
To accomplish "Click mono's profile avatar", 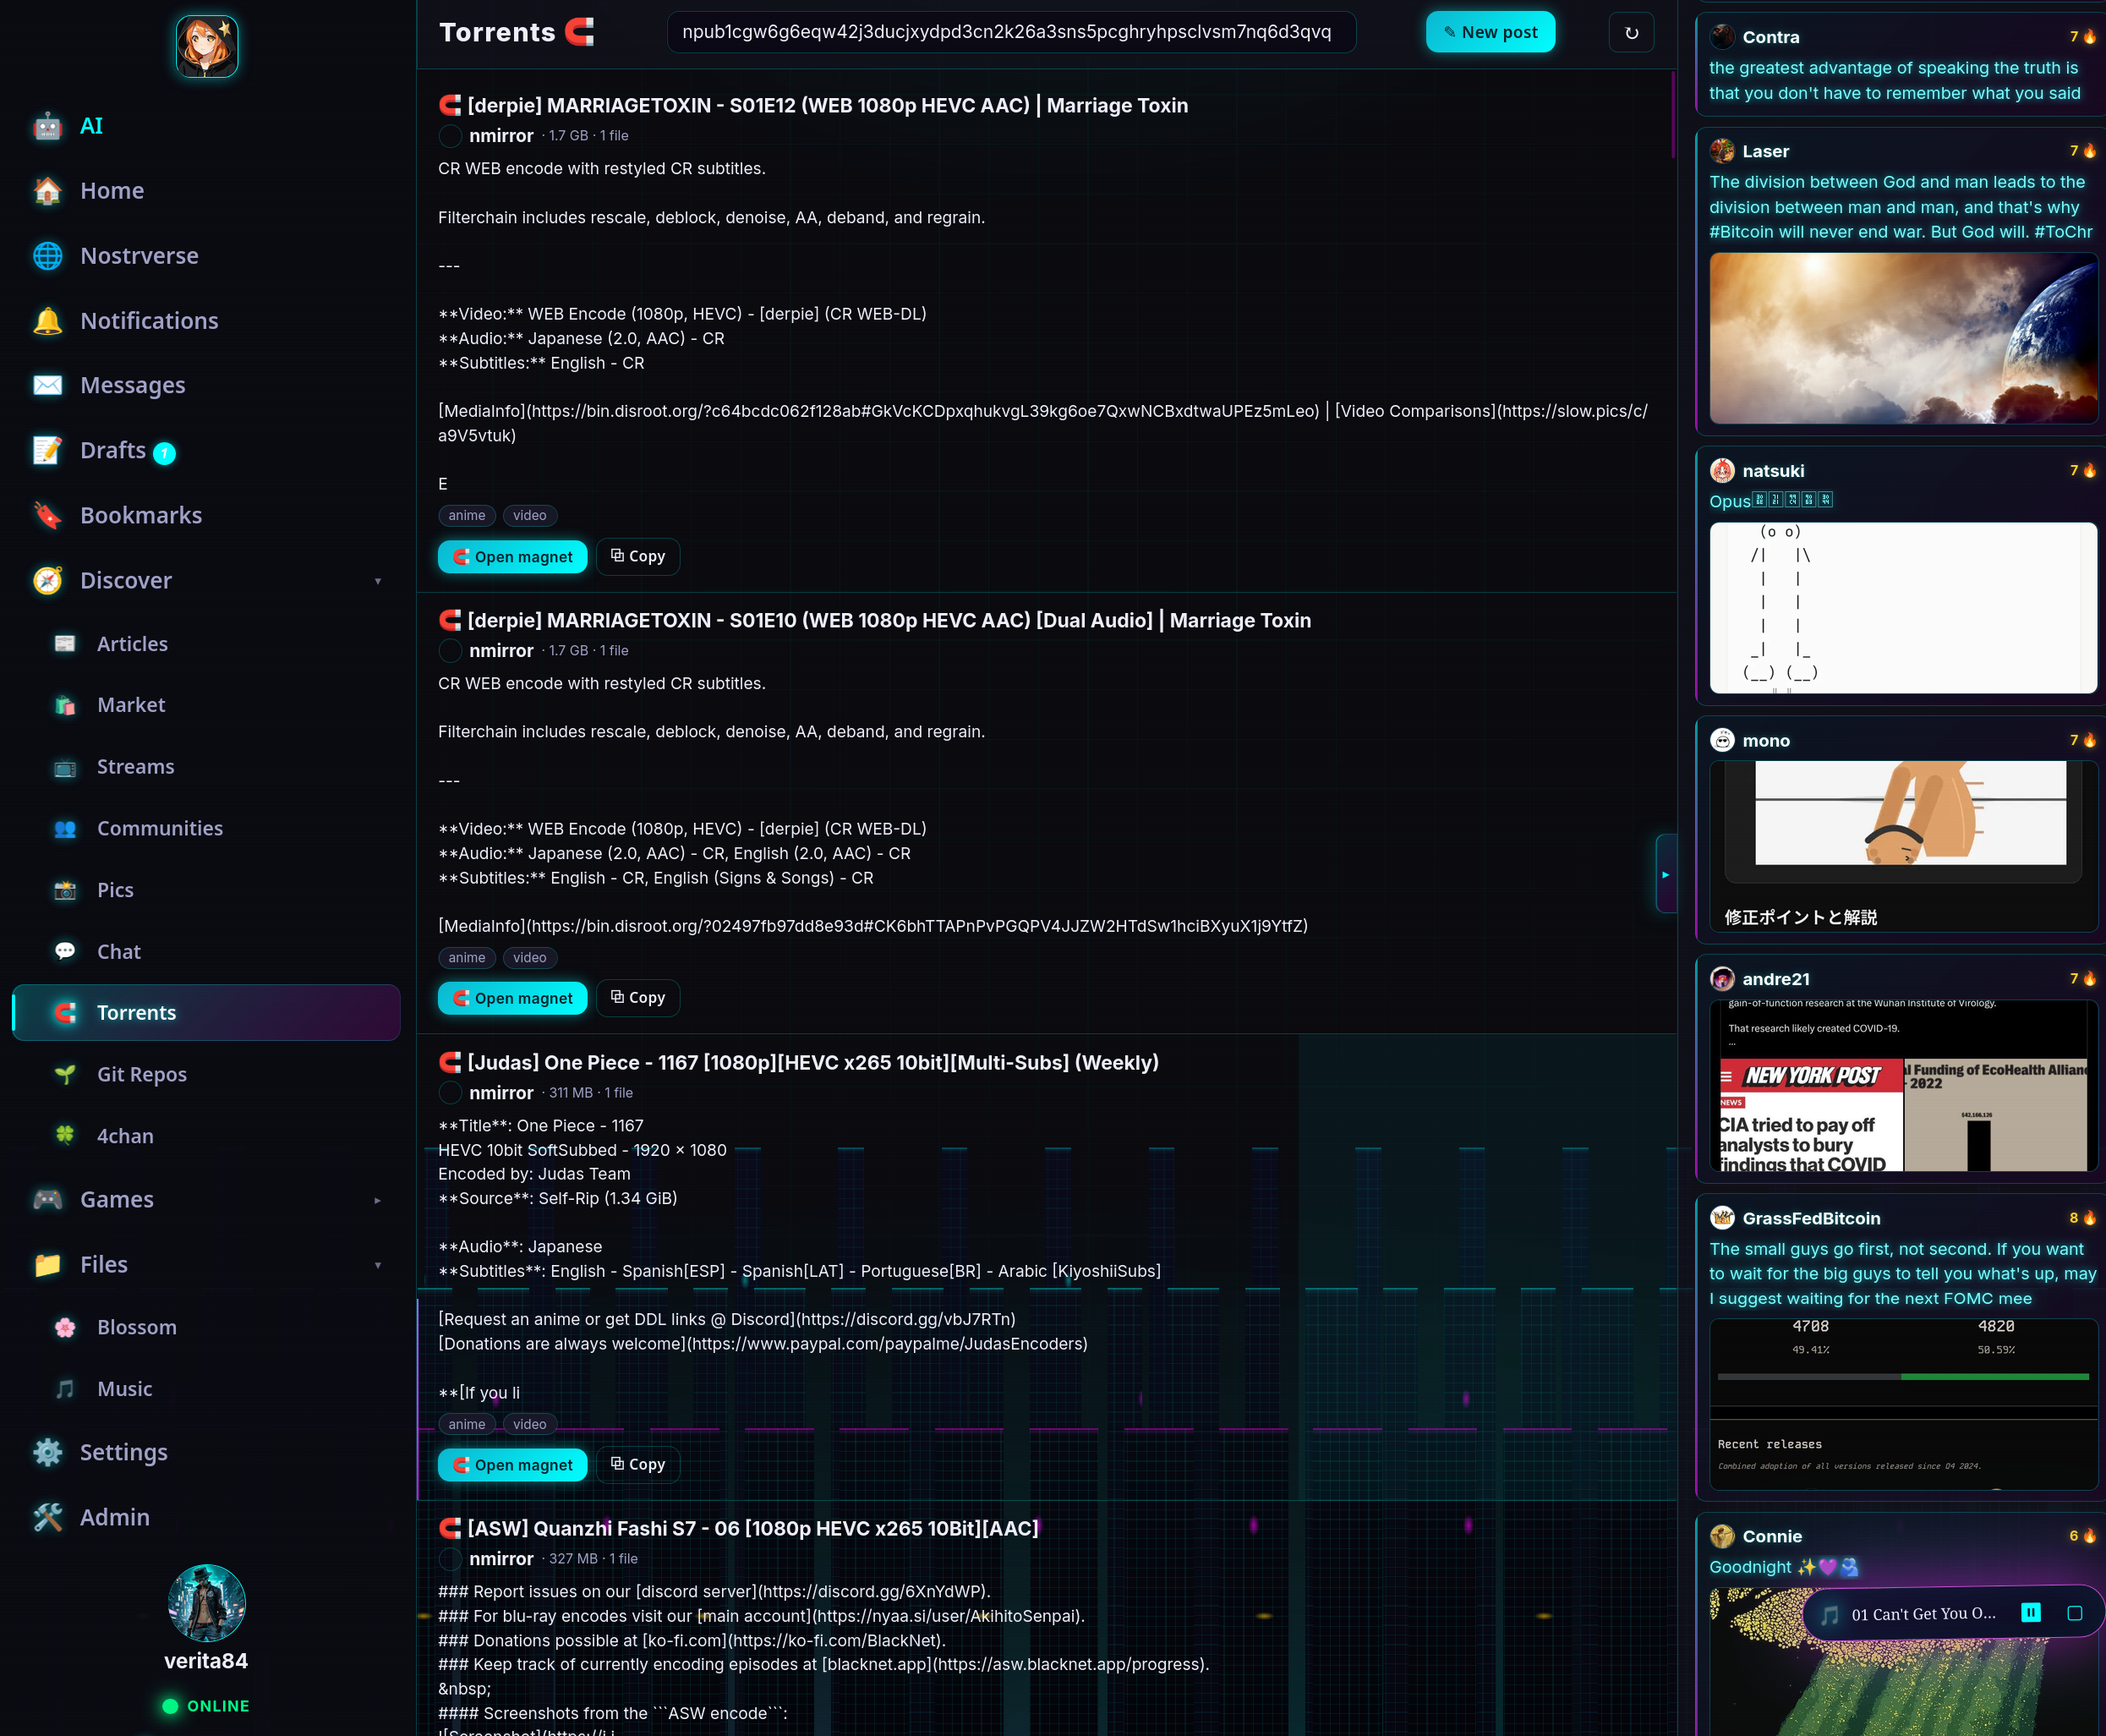I will (x=1722, y=741).
